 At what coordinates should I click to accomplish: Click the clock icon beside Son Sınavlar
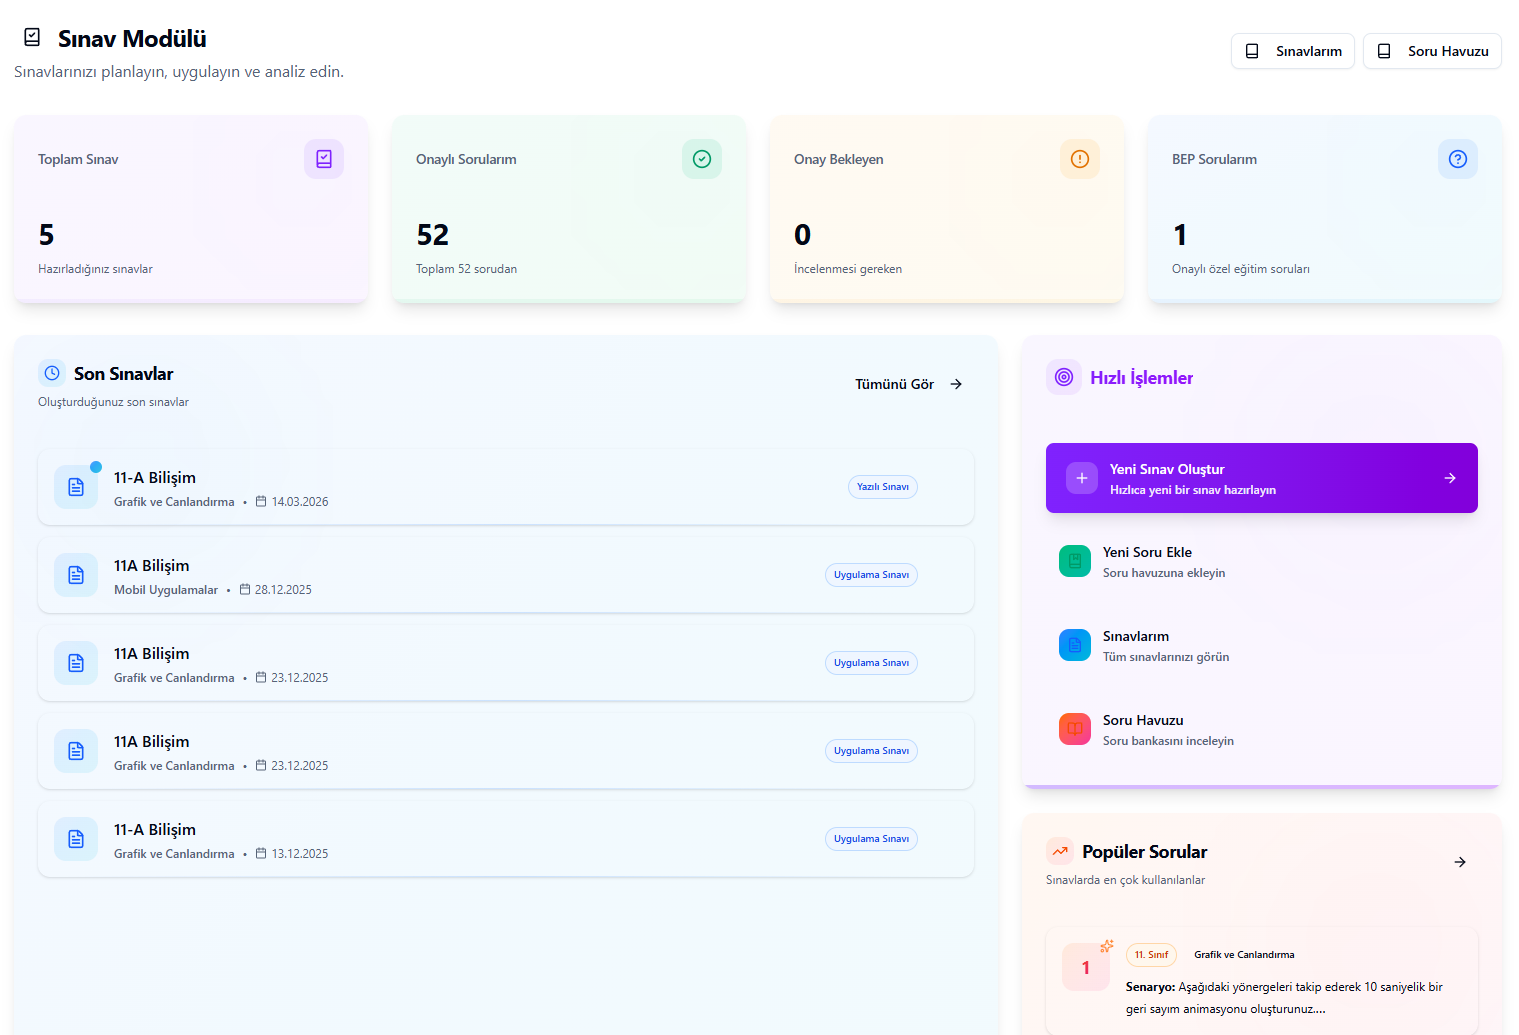click(x=52, y=373)
